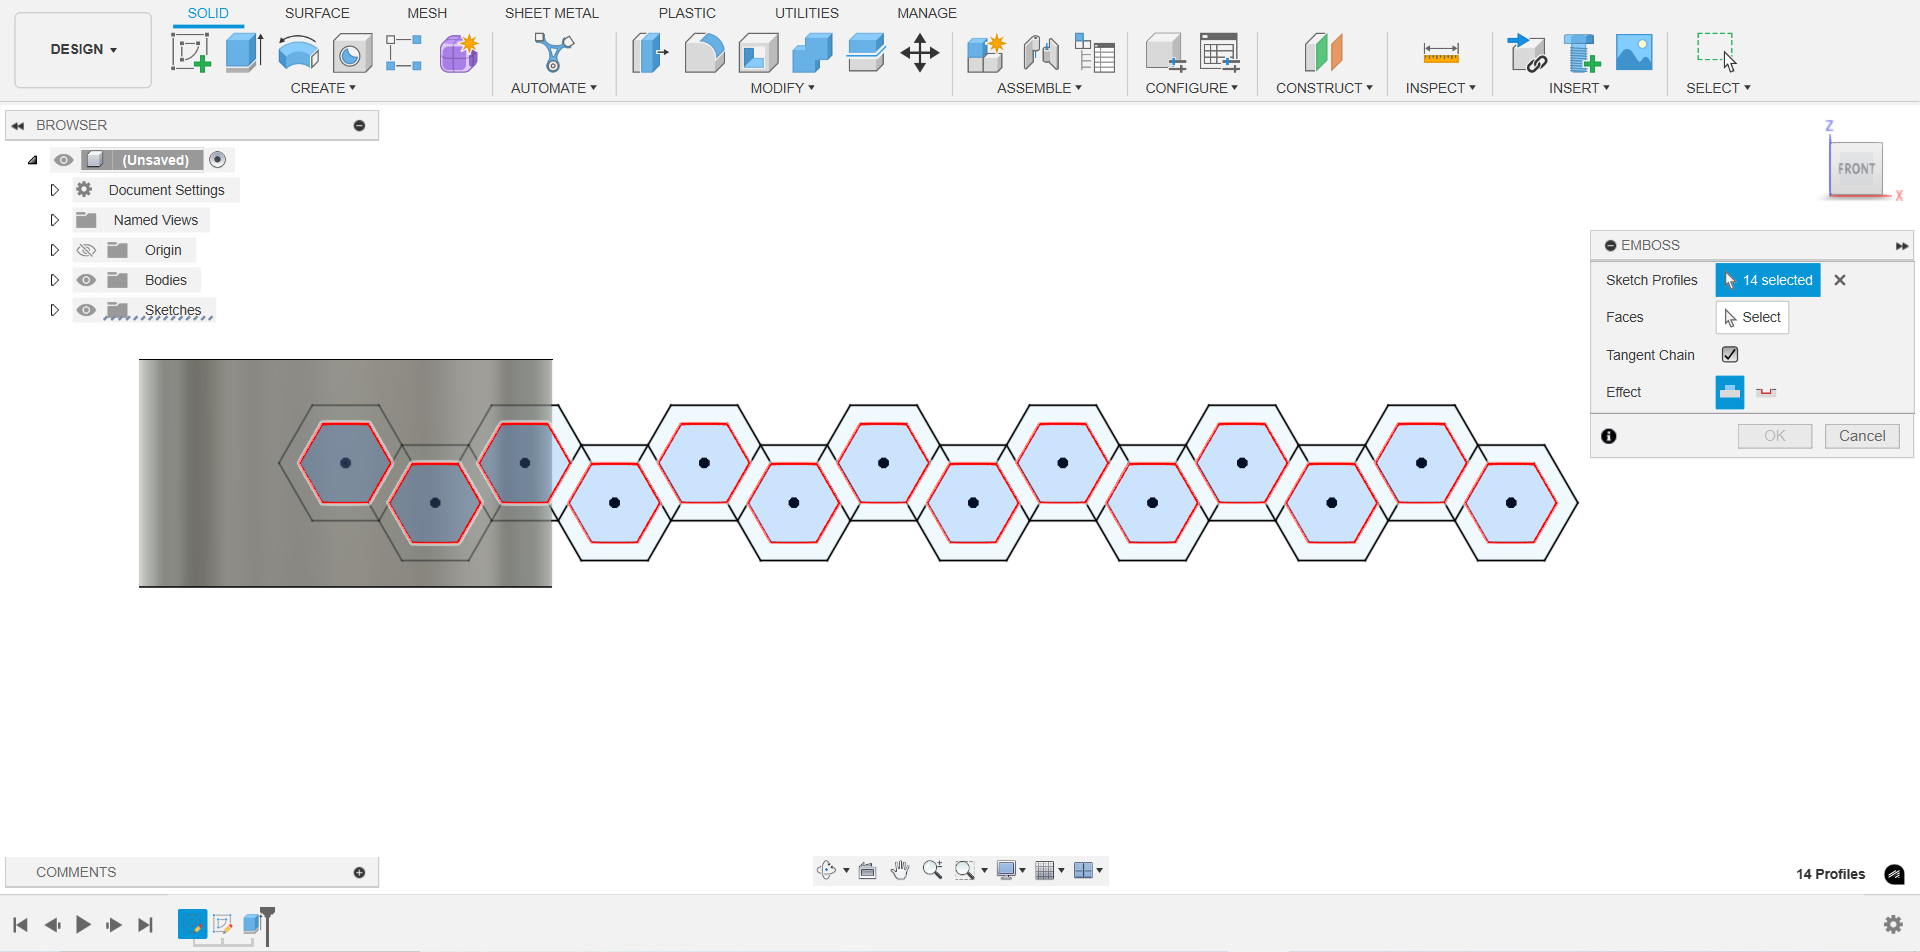Open the Change Parameters table

[x=1220, y=52]
